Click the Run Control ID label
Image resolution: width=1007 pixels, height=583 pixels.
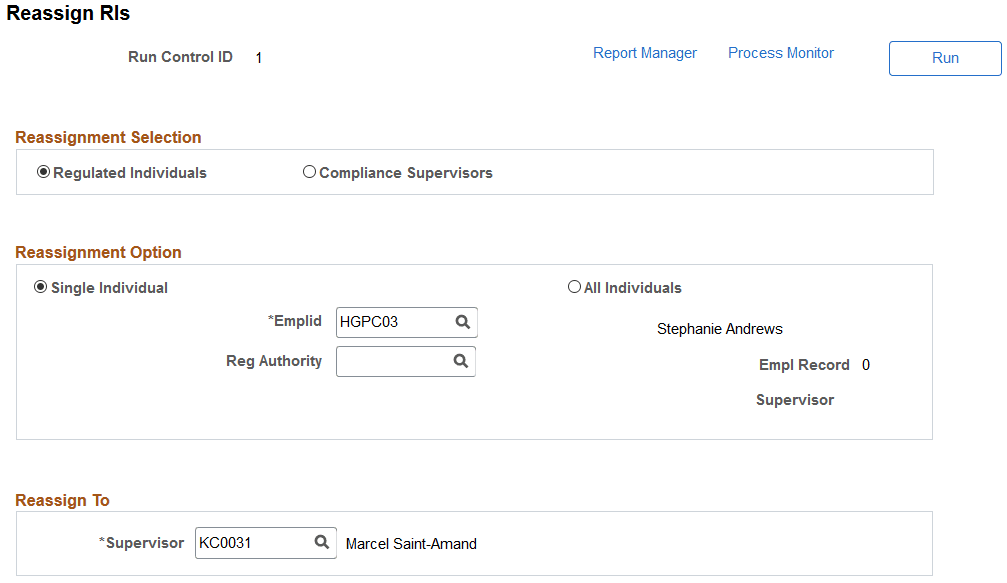tap(180, 57)
